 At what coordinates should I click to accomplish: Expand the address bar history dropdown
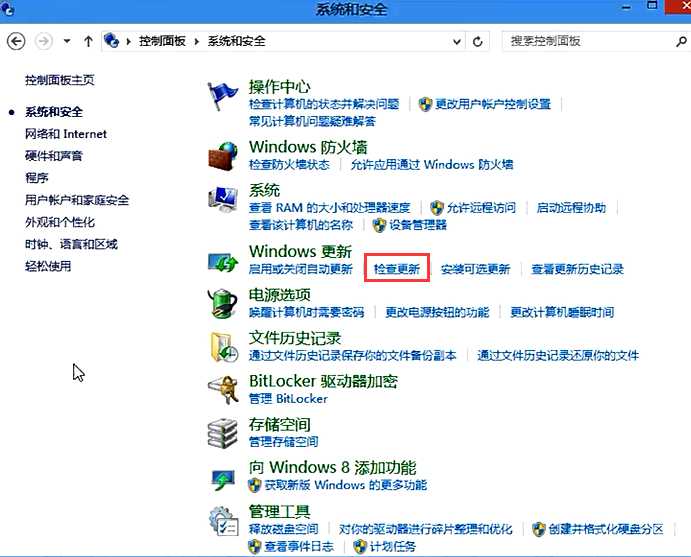pos(457,42)
